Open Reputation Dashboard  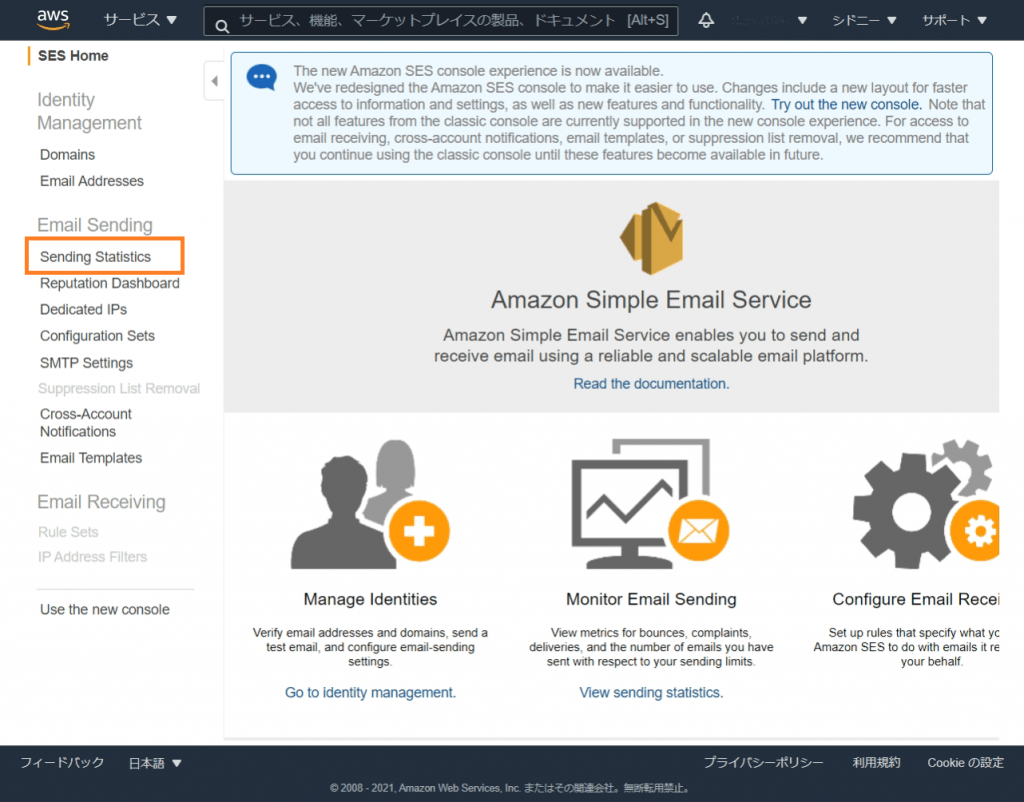(x=110, y=283)
